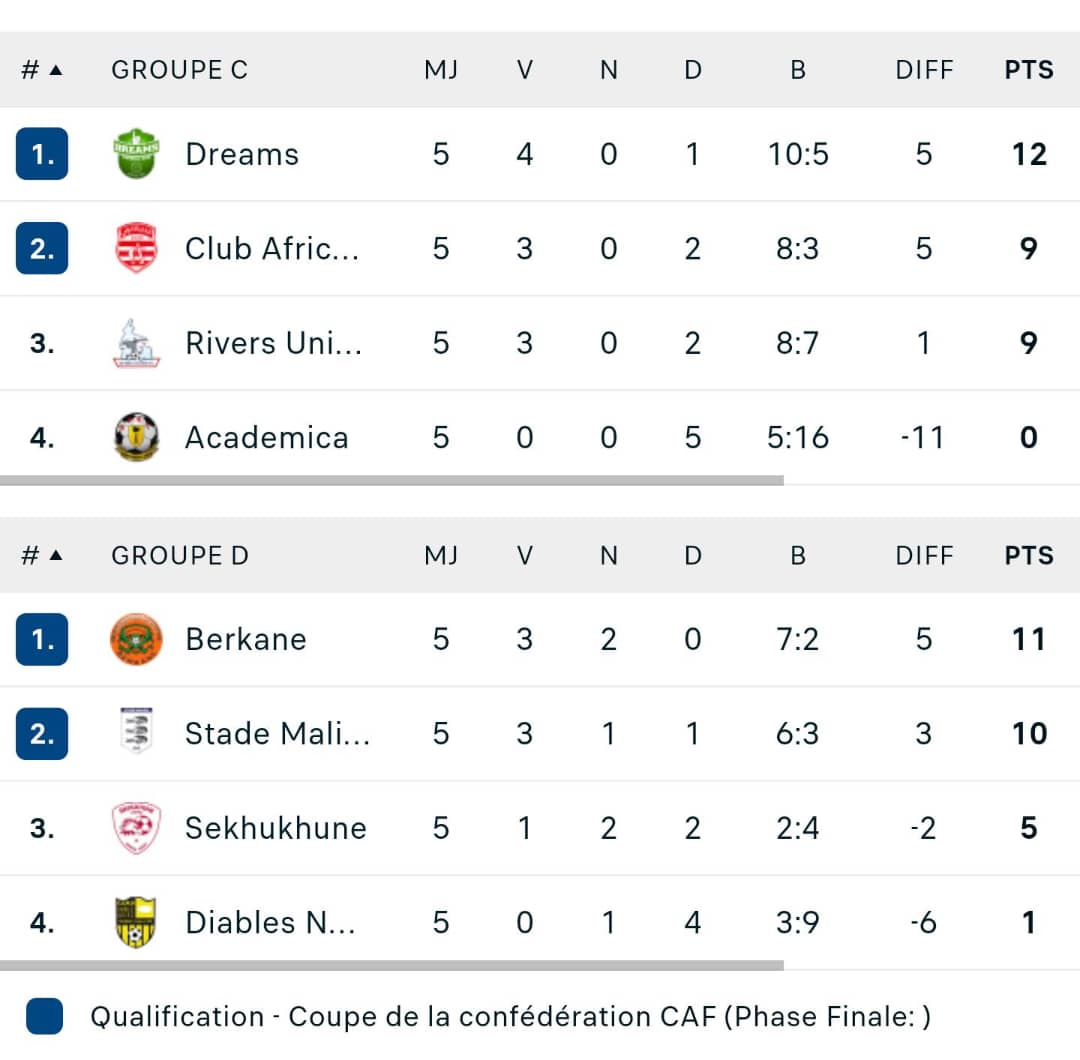Image resolution: width=1080 pixels, height=1060 pixels.
Task: Click the Rivers United team logo
Action: [x=136, y=343]
